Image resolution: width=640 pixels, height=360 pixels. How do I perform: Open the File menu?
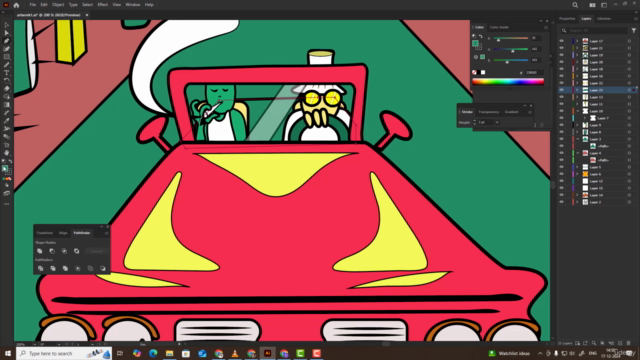tap(33, 5)
